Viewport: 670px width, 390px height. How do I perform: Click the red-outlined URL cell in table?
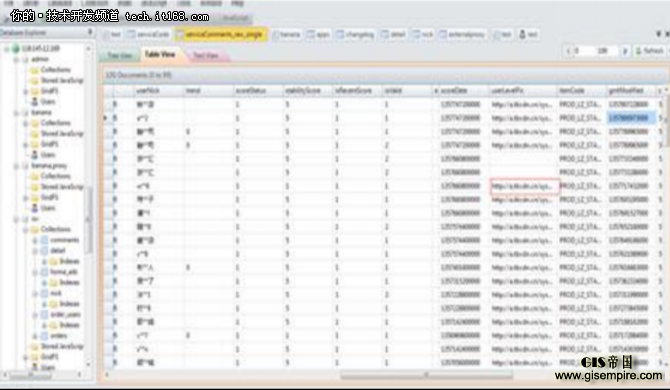pyautogui.click(x=525, y=186)
